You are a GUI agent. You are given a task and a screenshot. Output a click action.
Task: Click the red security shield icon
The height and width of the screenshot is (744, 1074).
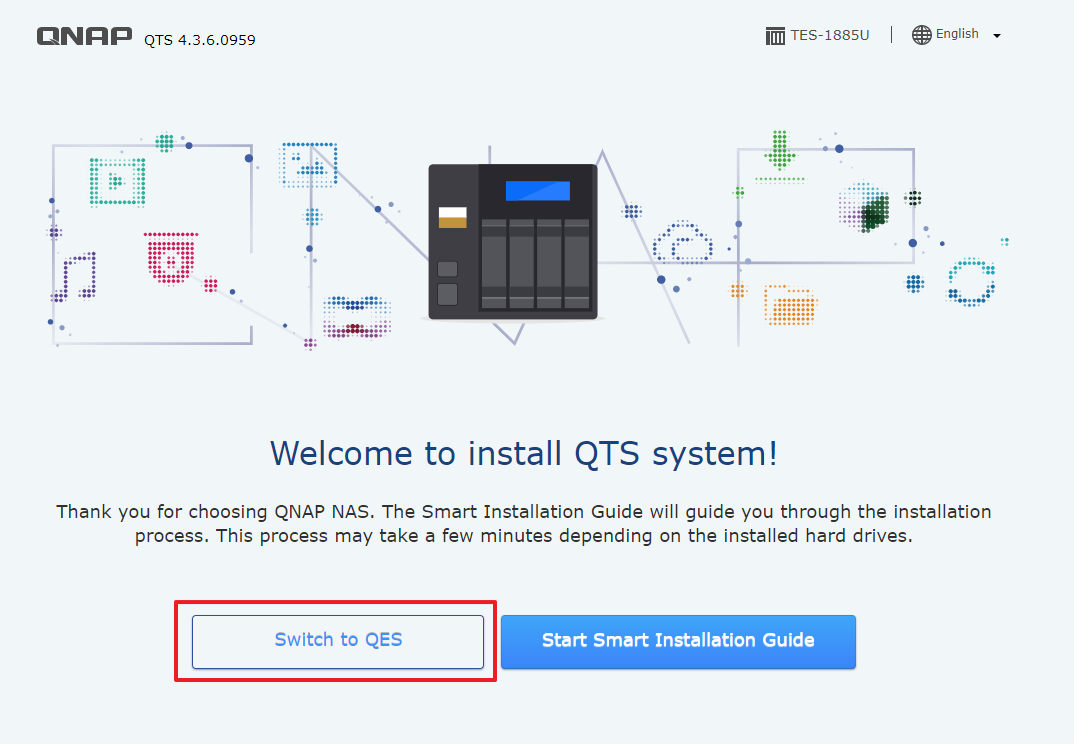click(169, 259)
